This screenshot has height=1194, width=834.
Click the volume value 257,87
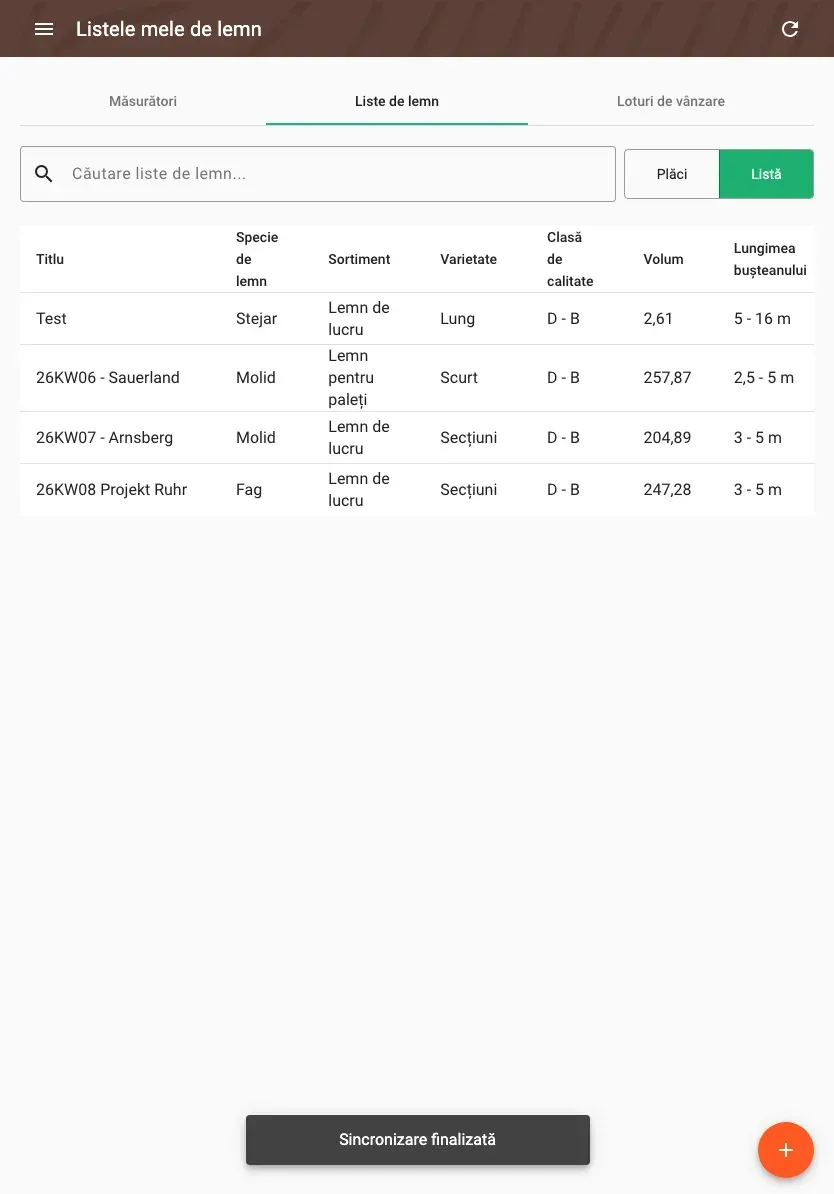667,378
